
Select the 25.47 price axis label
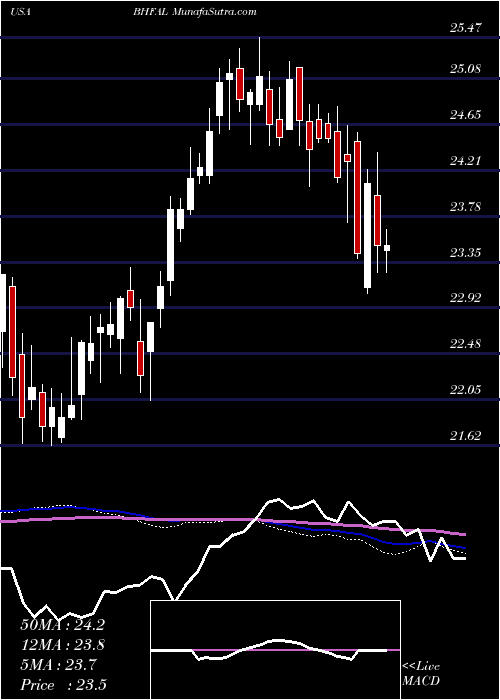coord(466,28)
